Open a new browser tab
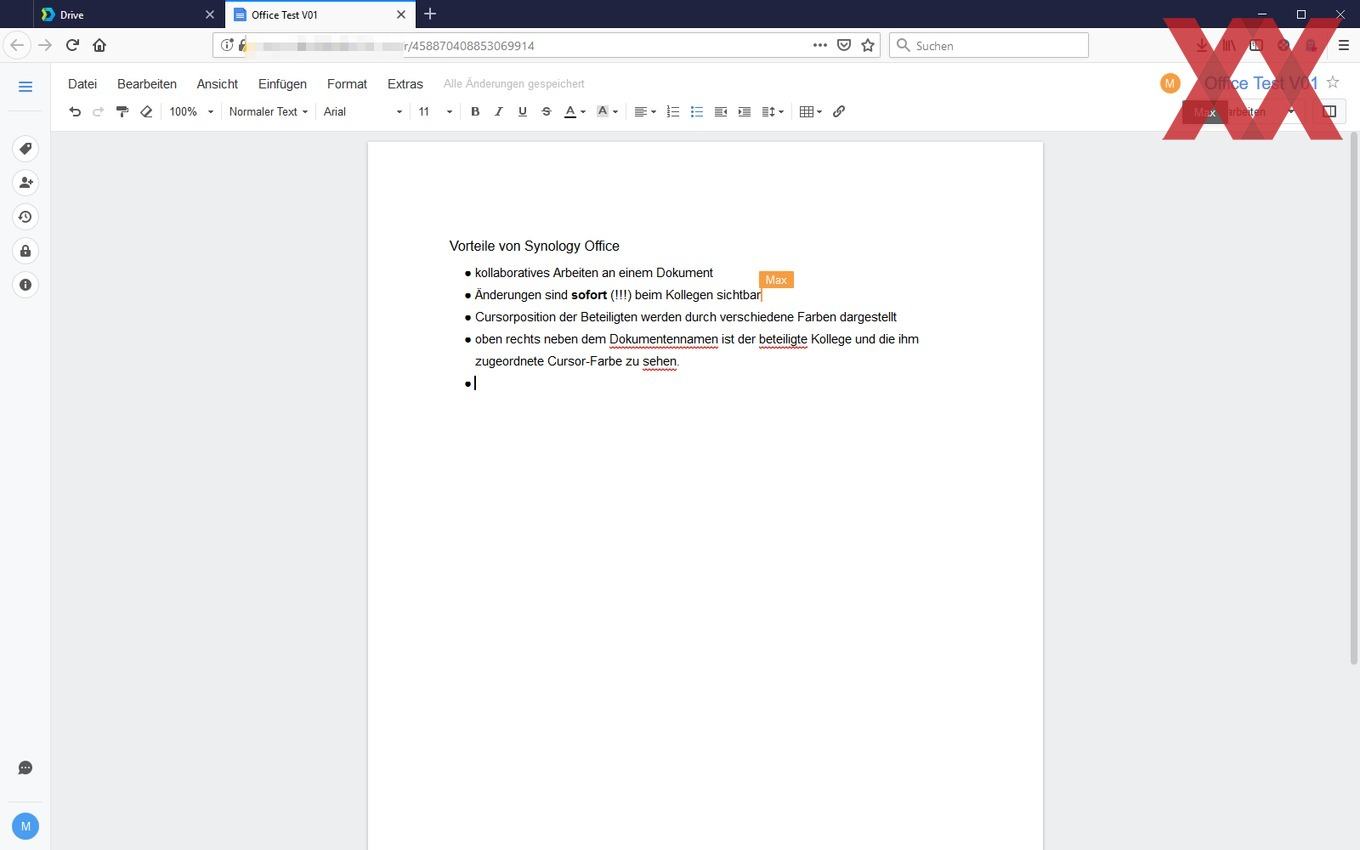Screen dimensions: 1360x850 (430, 14)
